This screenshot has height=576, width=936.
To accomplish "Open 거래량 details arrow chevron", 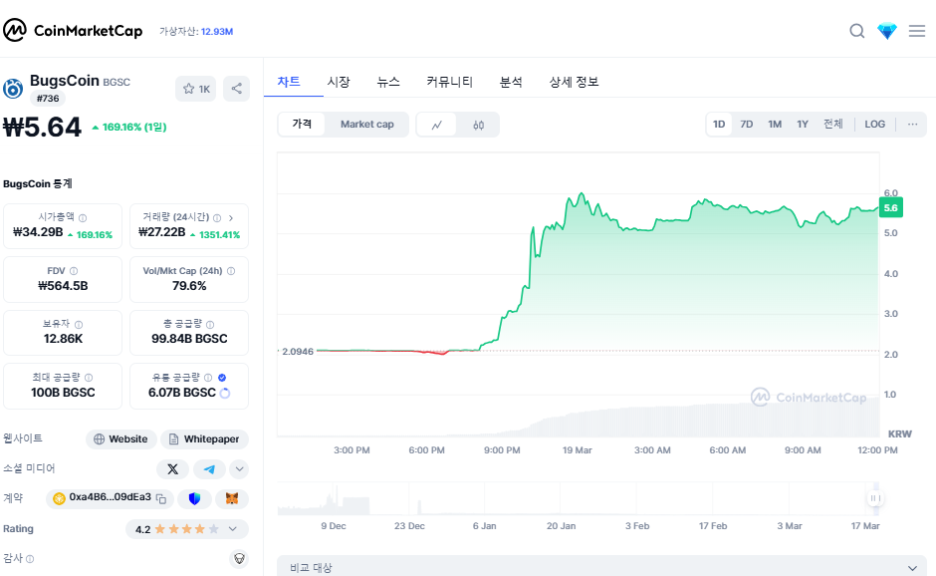I will 231,218.
